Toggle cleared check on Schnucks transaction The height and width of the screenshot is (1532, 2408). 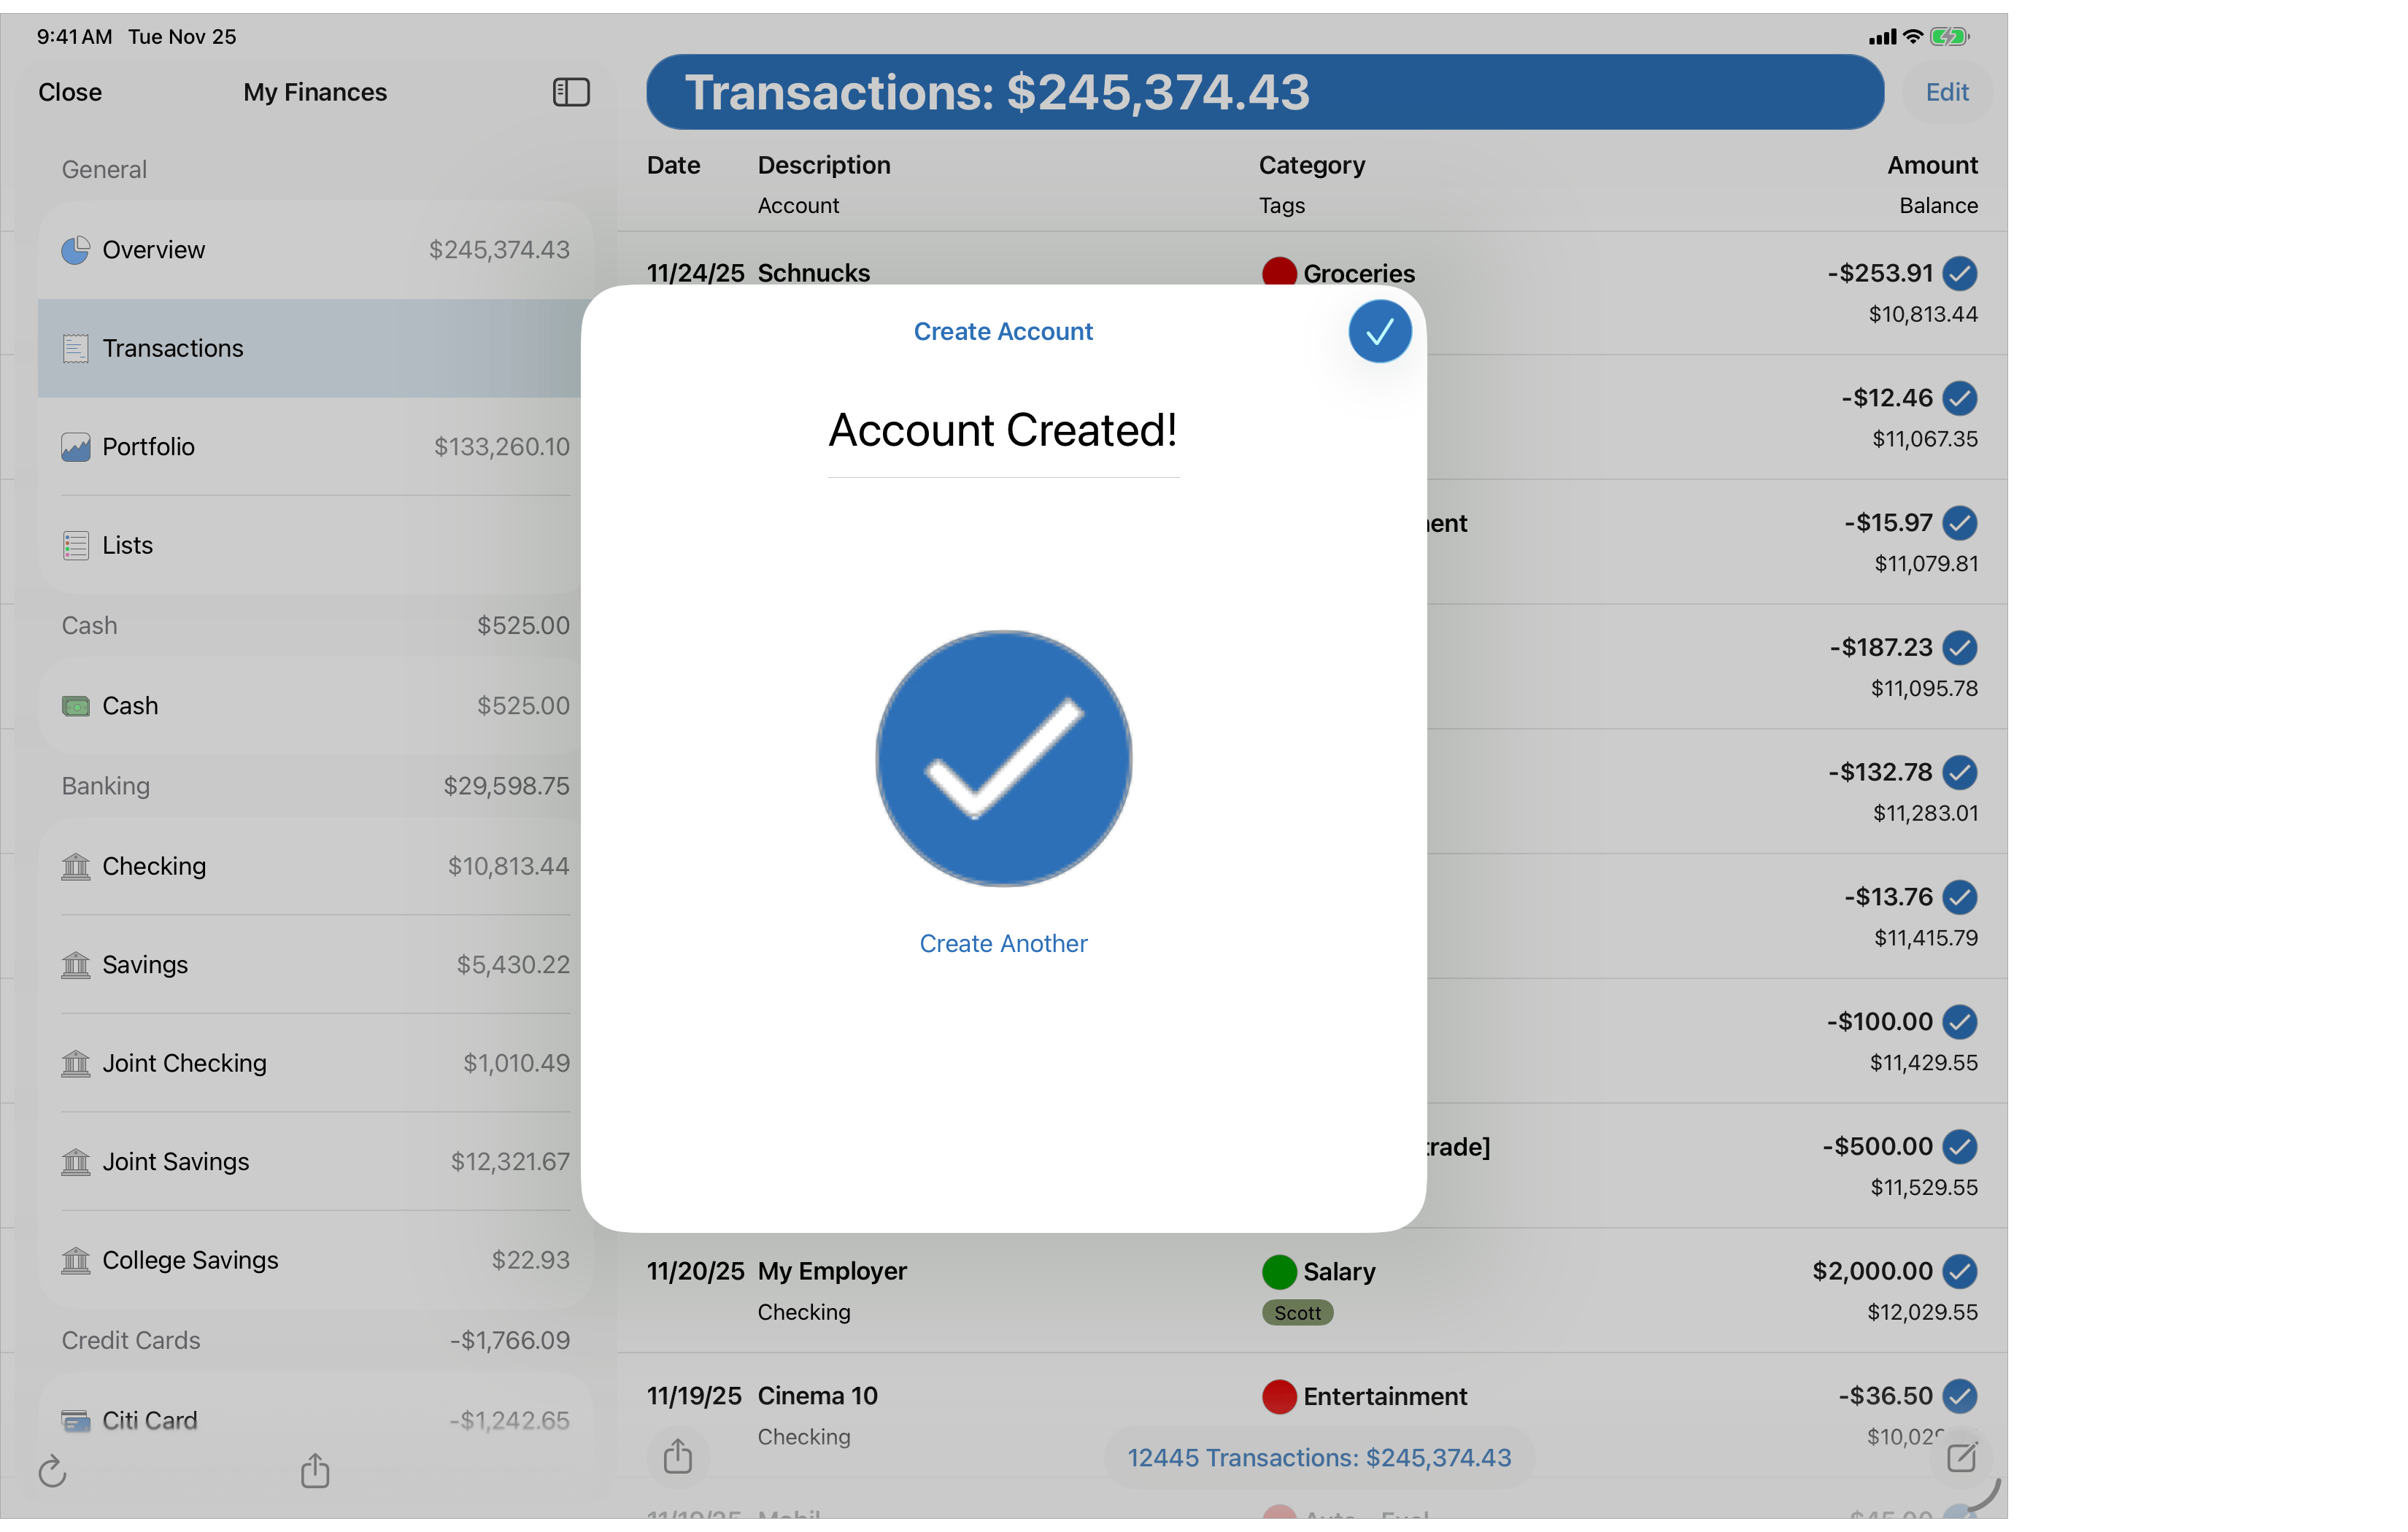coord(1959,273)
